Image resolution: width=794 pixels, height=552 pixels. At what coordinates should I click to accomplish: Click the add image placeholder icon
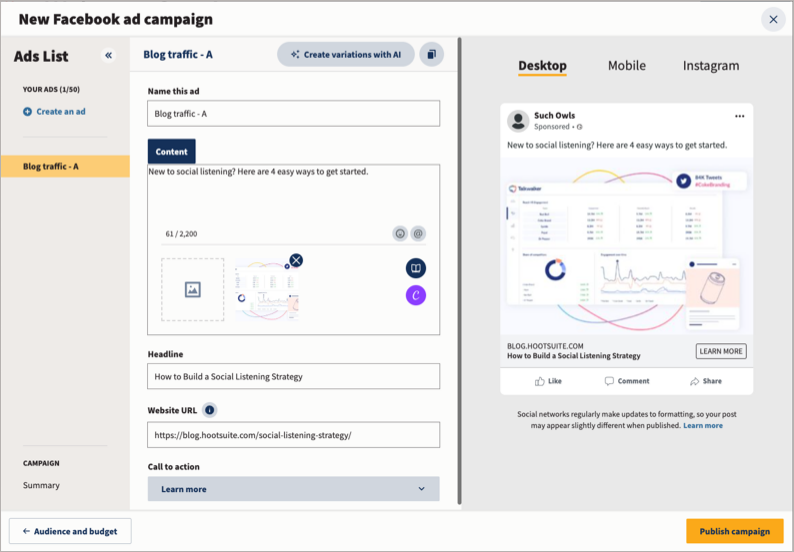(x=192, y=290)
